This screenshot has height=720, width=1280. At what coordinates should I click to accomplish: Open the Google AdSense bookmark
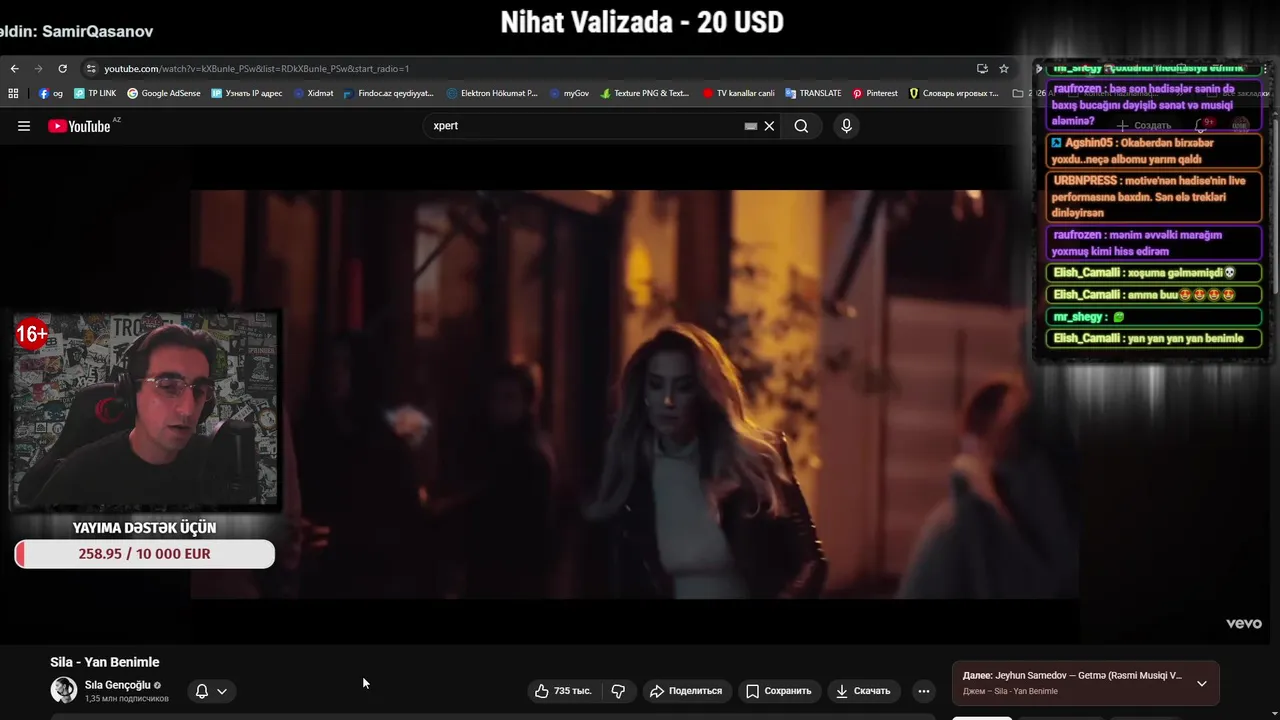[x=164, y=93]
